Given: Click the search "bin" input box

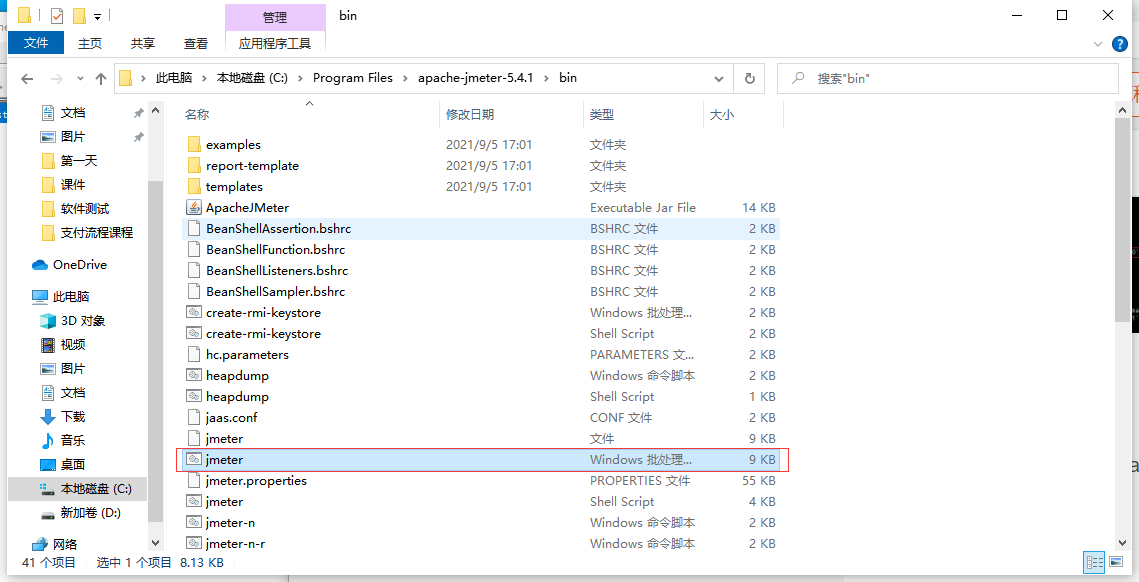Looking at the screenshot, I should (947, 78).
